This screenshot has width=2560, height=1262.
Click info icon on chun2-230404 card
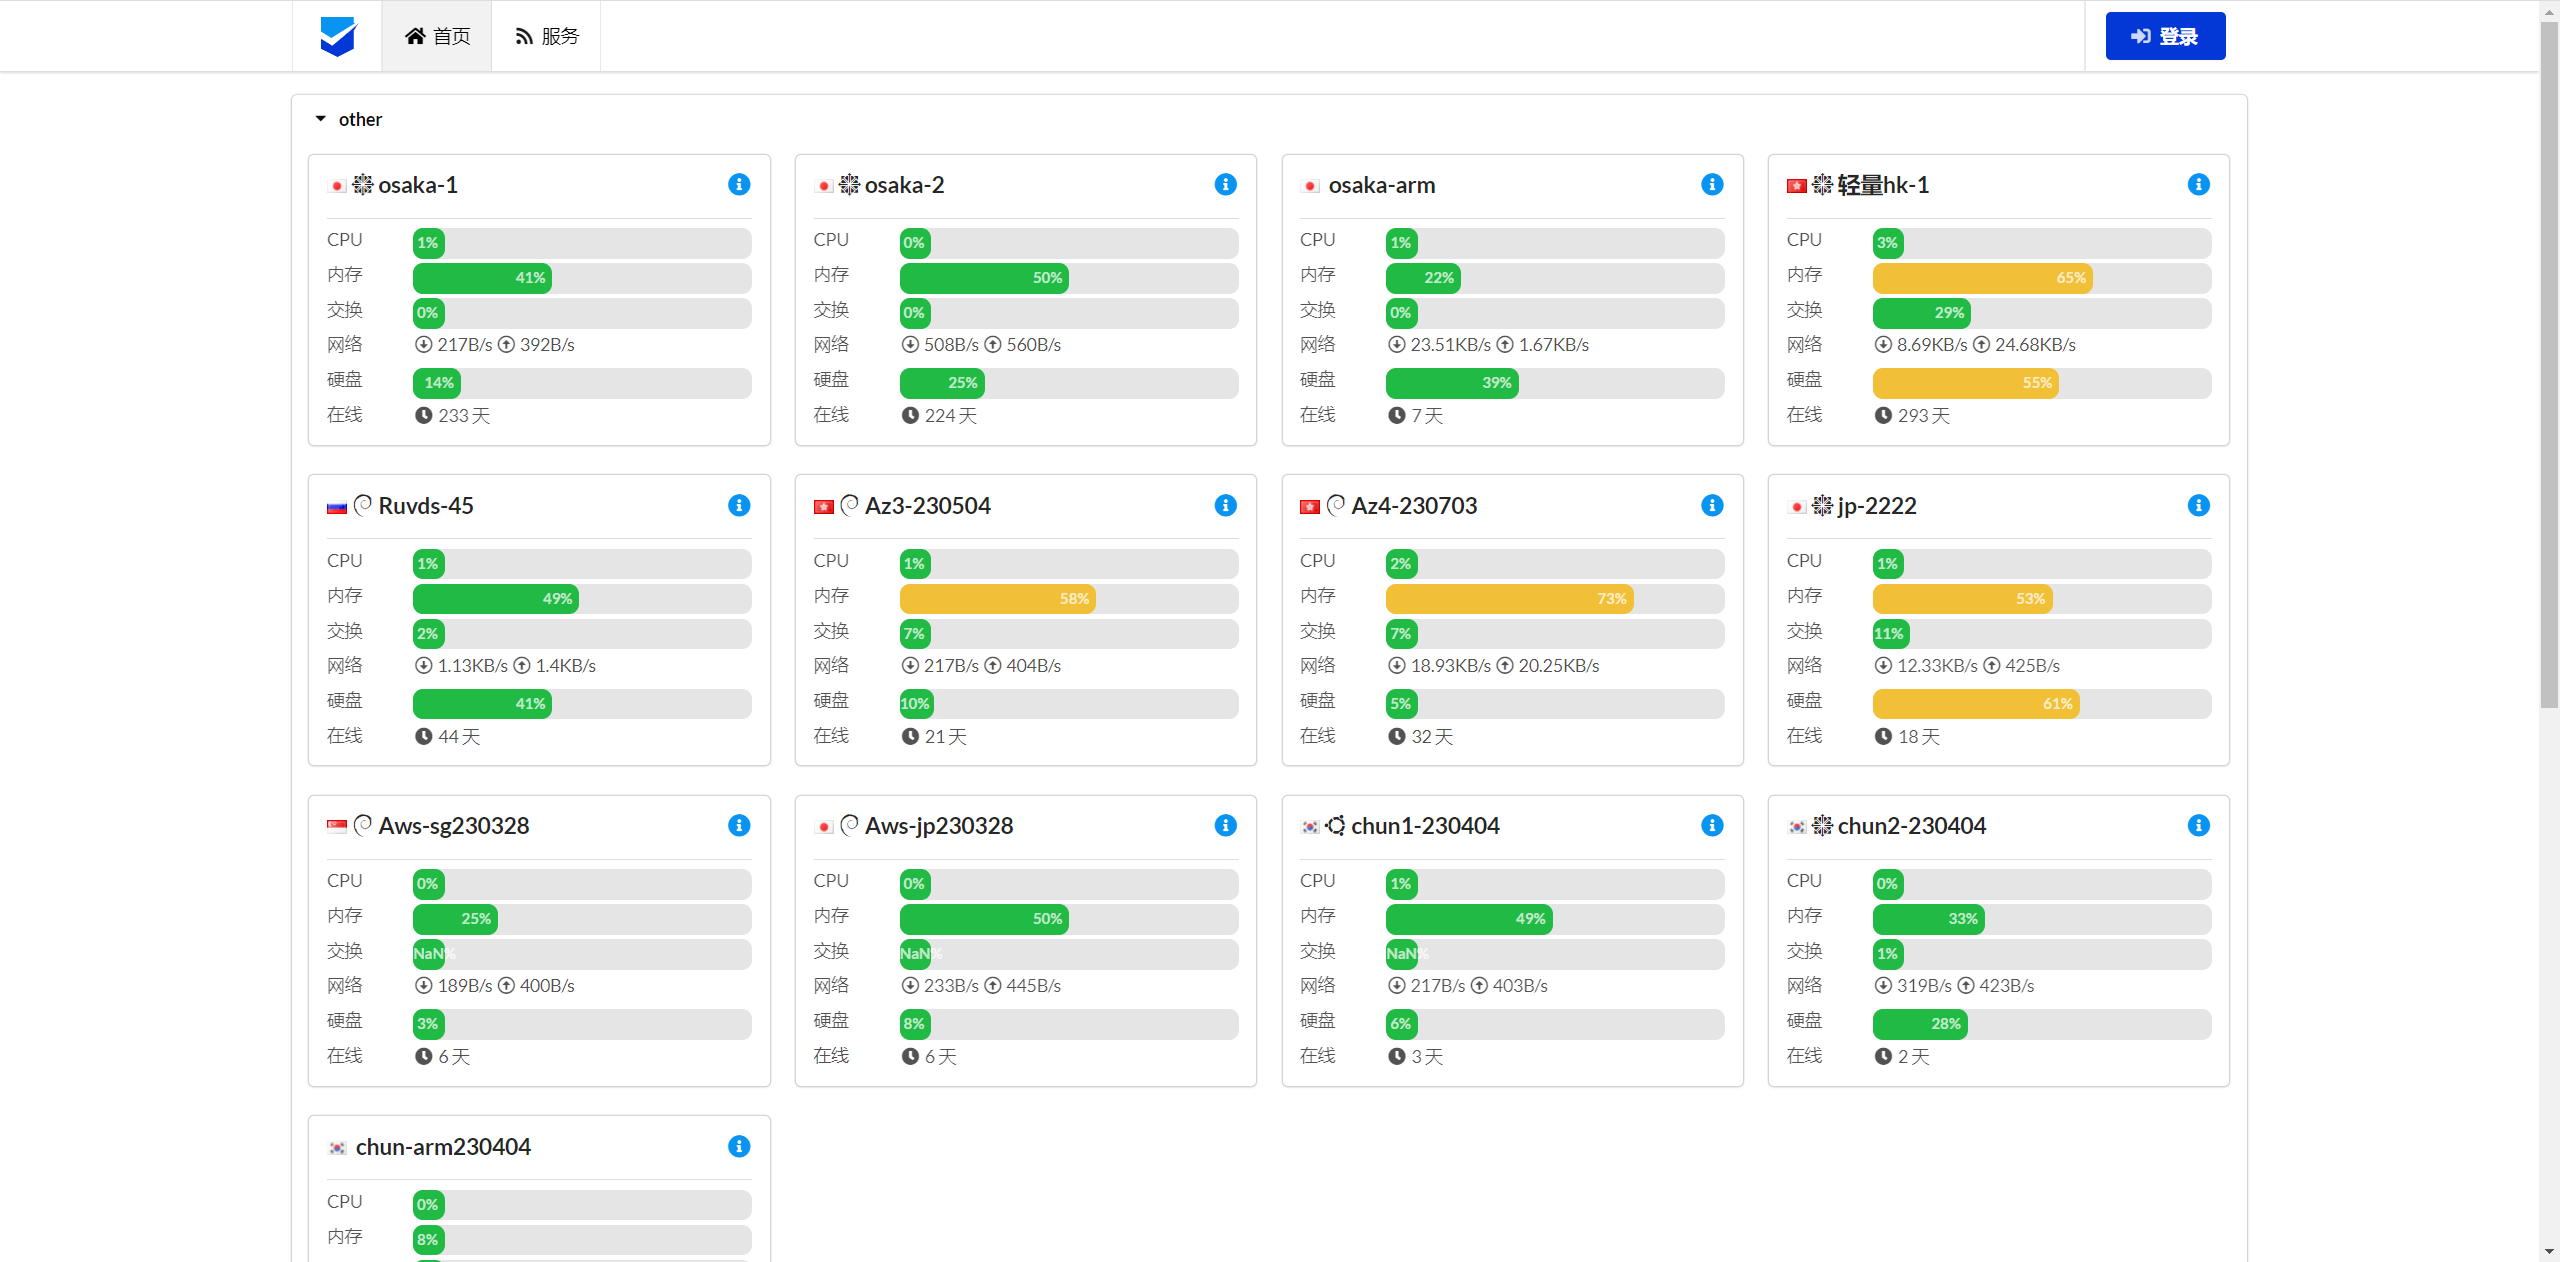2198,826
